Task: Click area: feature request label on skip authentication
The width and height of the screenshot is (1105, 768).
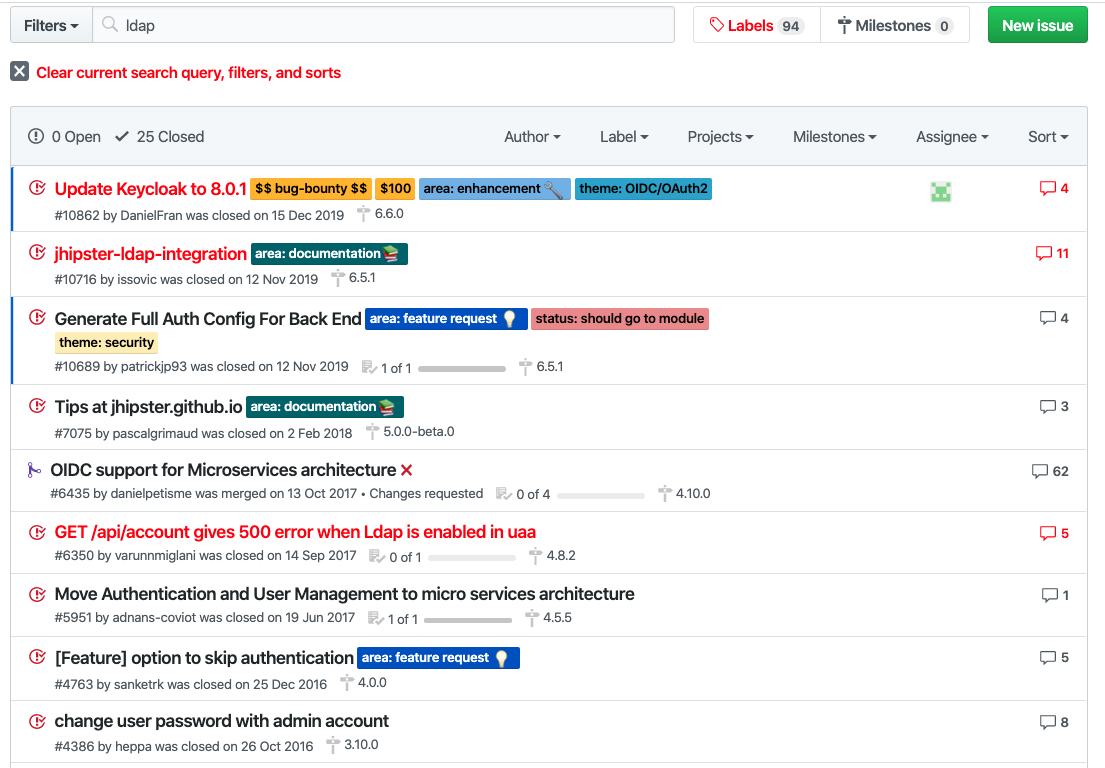Action: (438, 657)
